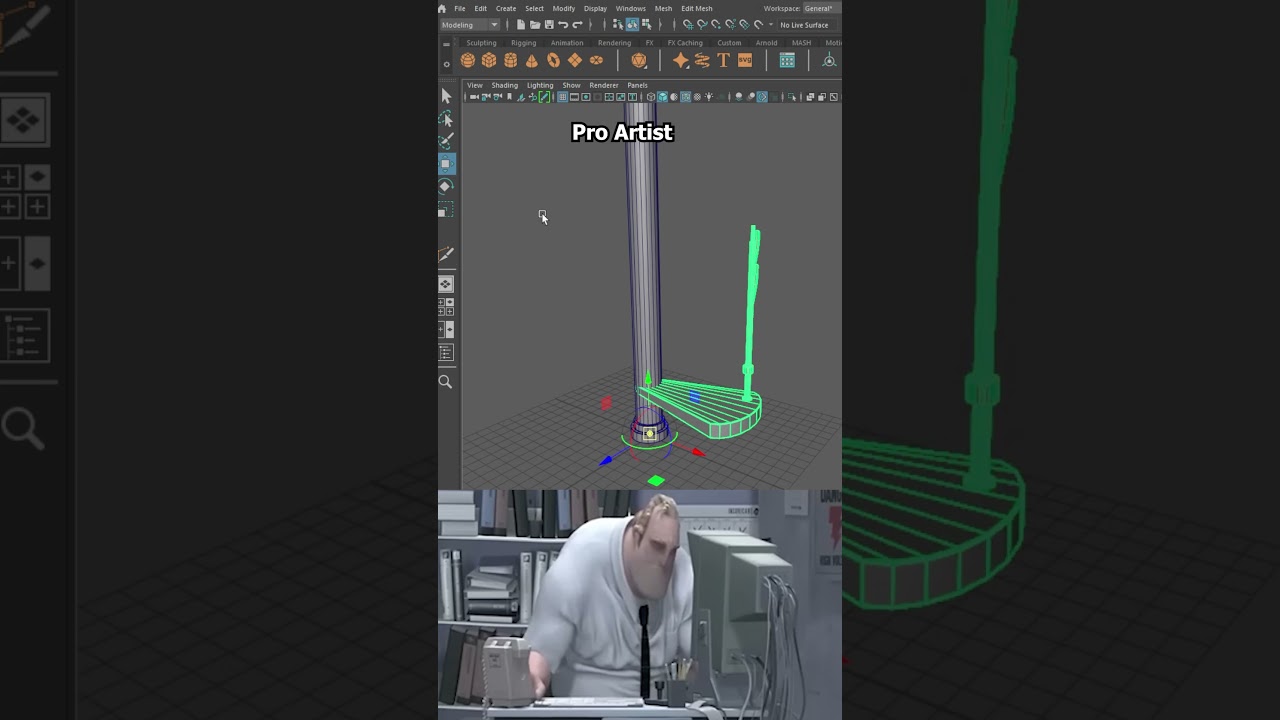Select by hierarchy mode icon
The height and width of the screenshot is (720, 1280).
[618, 25]
